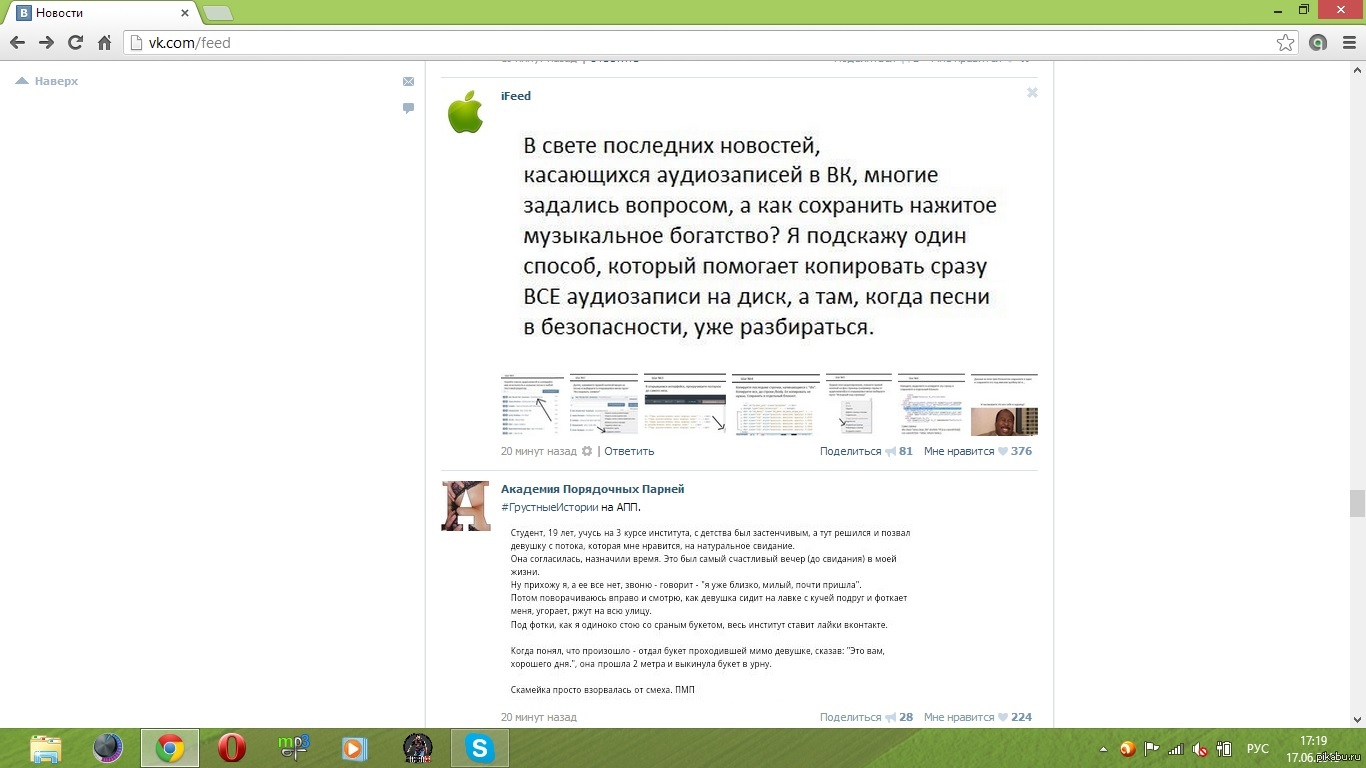The height and width of the screenshot is (768, 1366).
Task: Open the laughing man thumbnail
Action: click(1004, 405)
